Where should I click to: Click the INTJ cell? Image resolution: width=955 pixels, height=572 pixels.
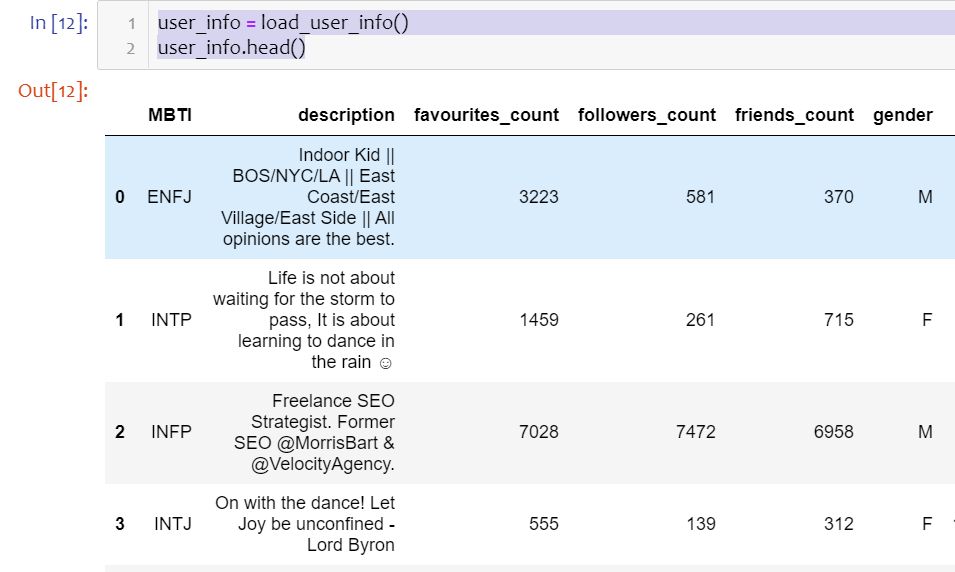(173, 524)
